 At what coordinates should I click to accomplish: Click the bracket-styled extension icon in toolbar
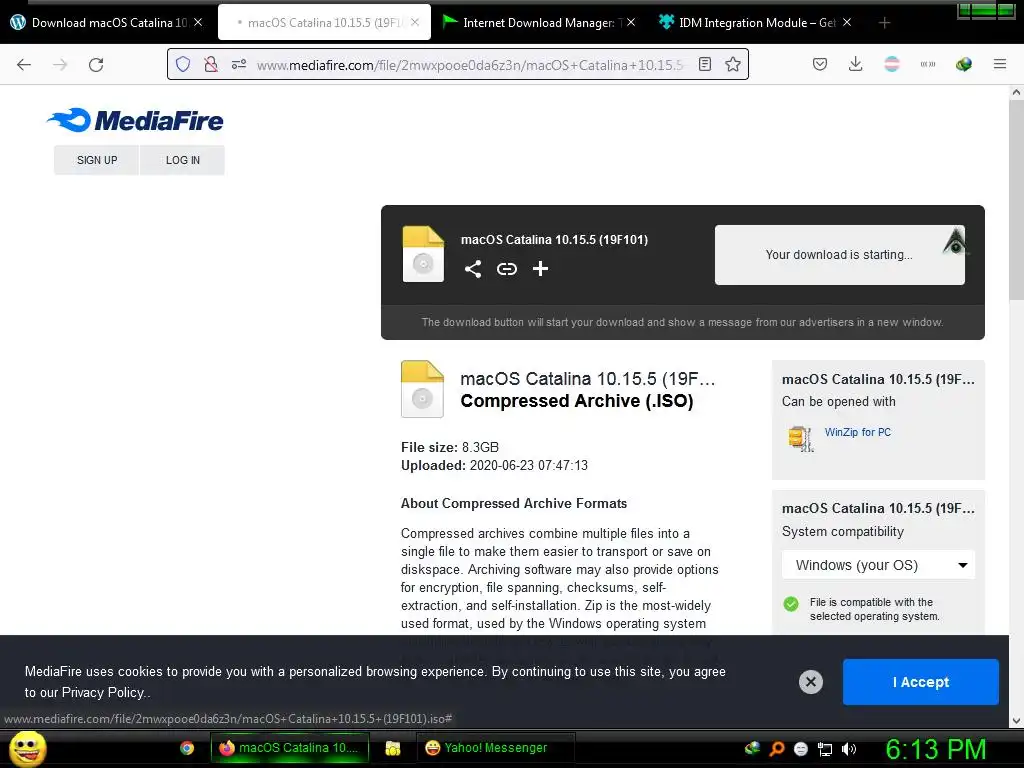click(928, 64)
